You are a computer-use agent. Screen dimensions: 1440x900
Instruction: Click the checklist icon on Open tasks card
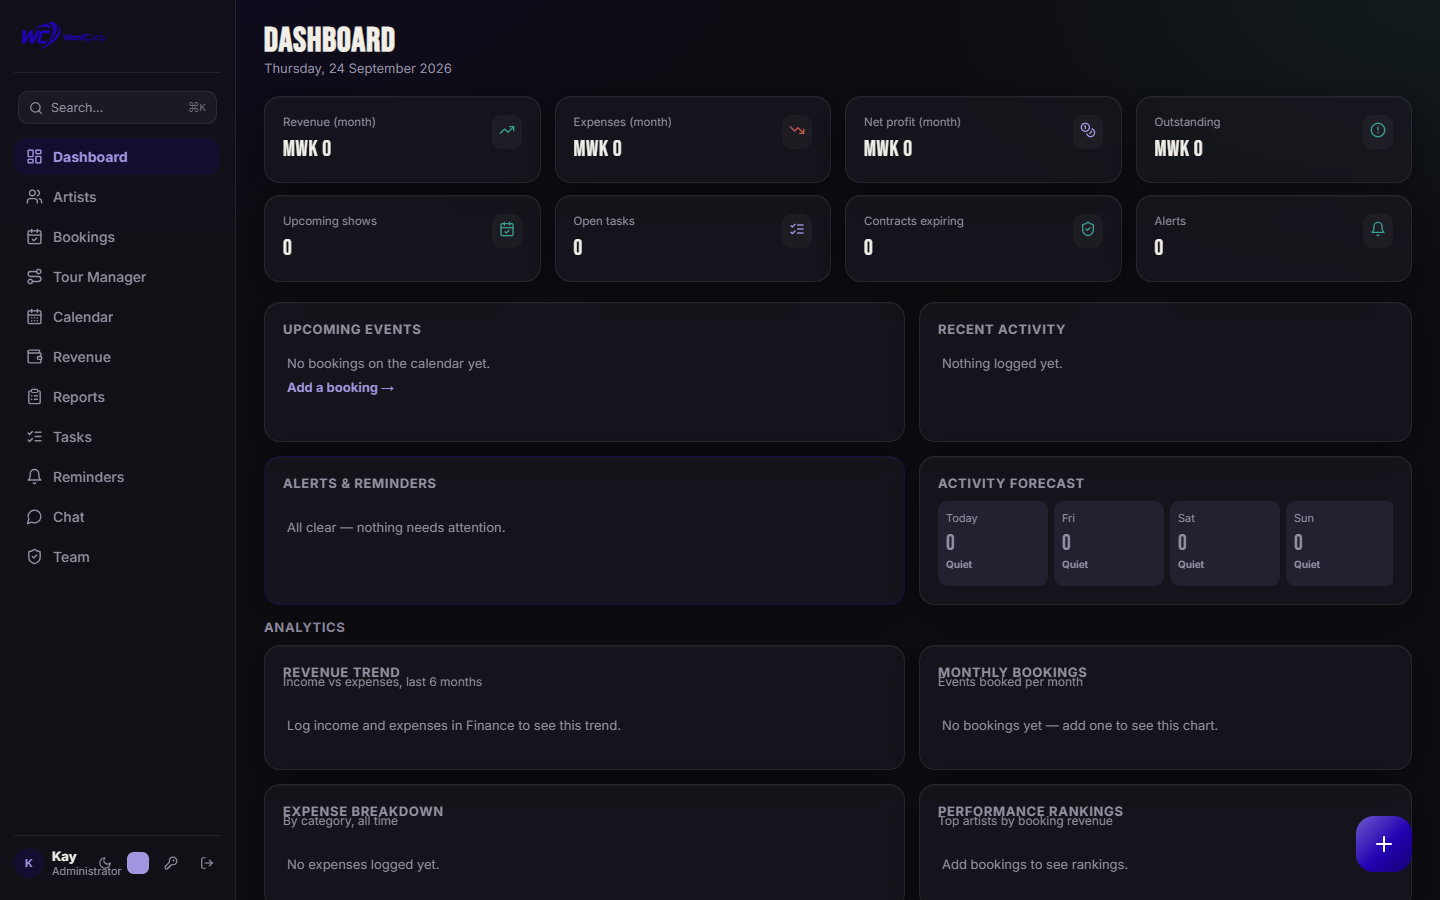pos(797,230)
